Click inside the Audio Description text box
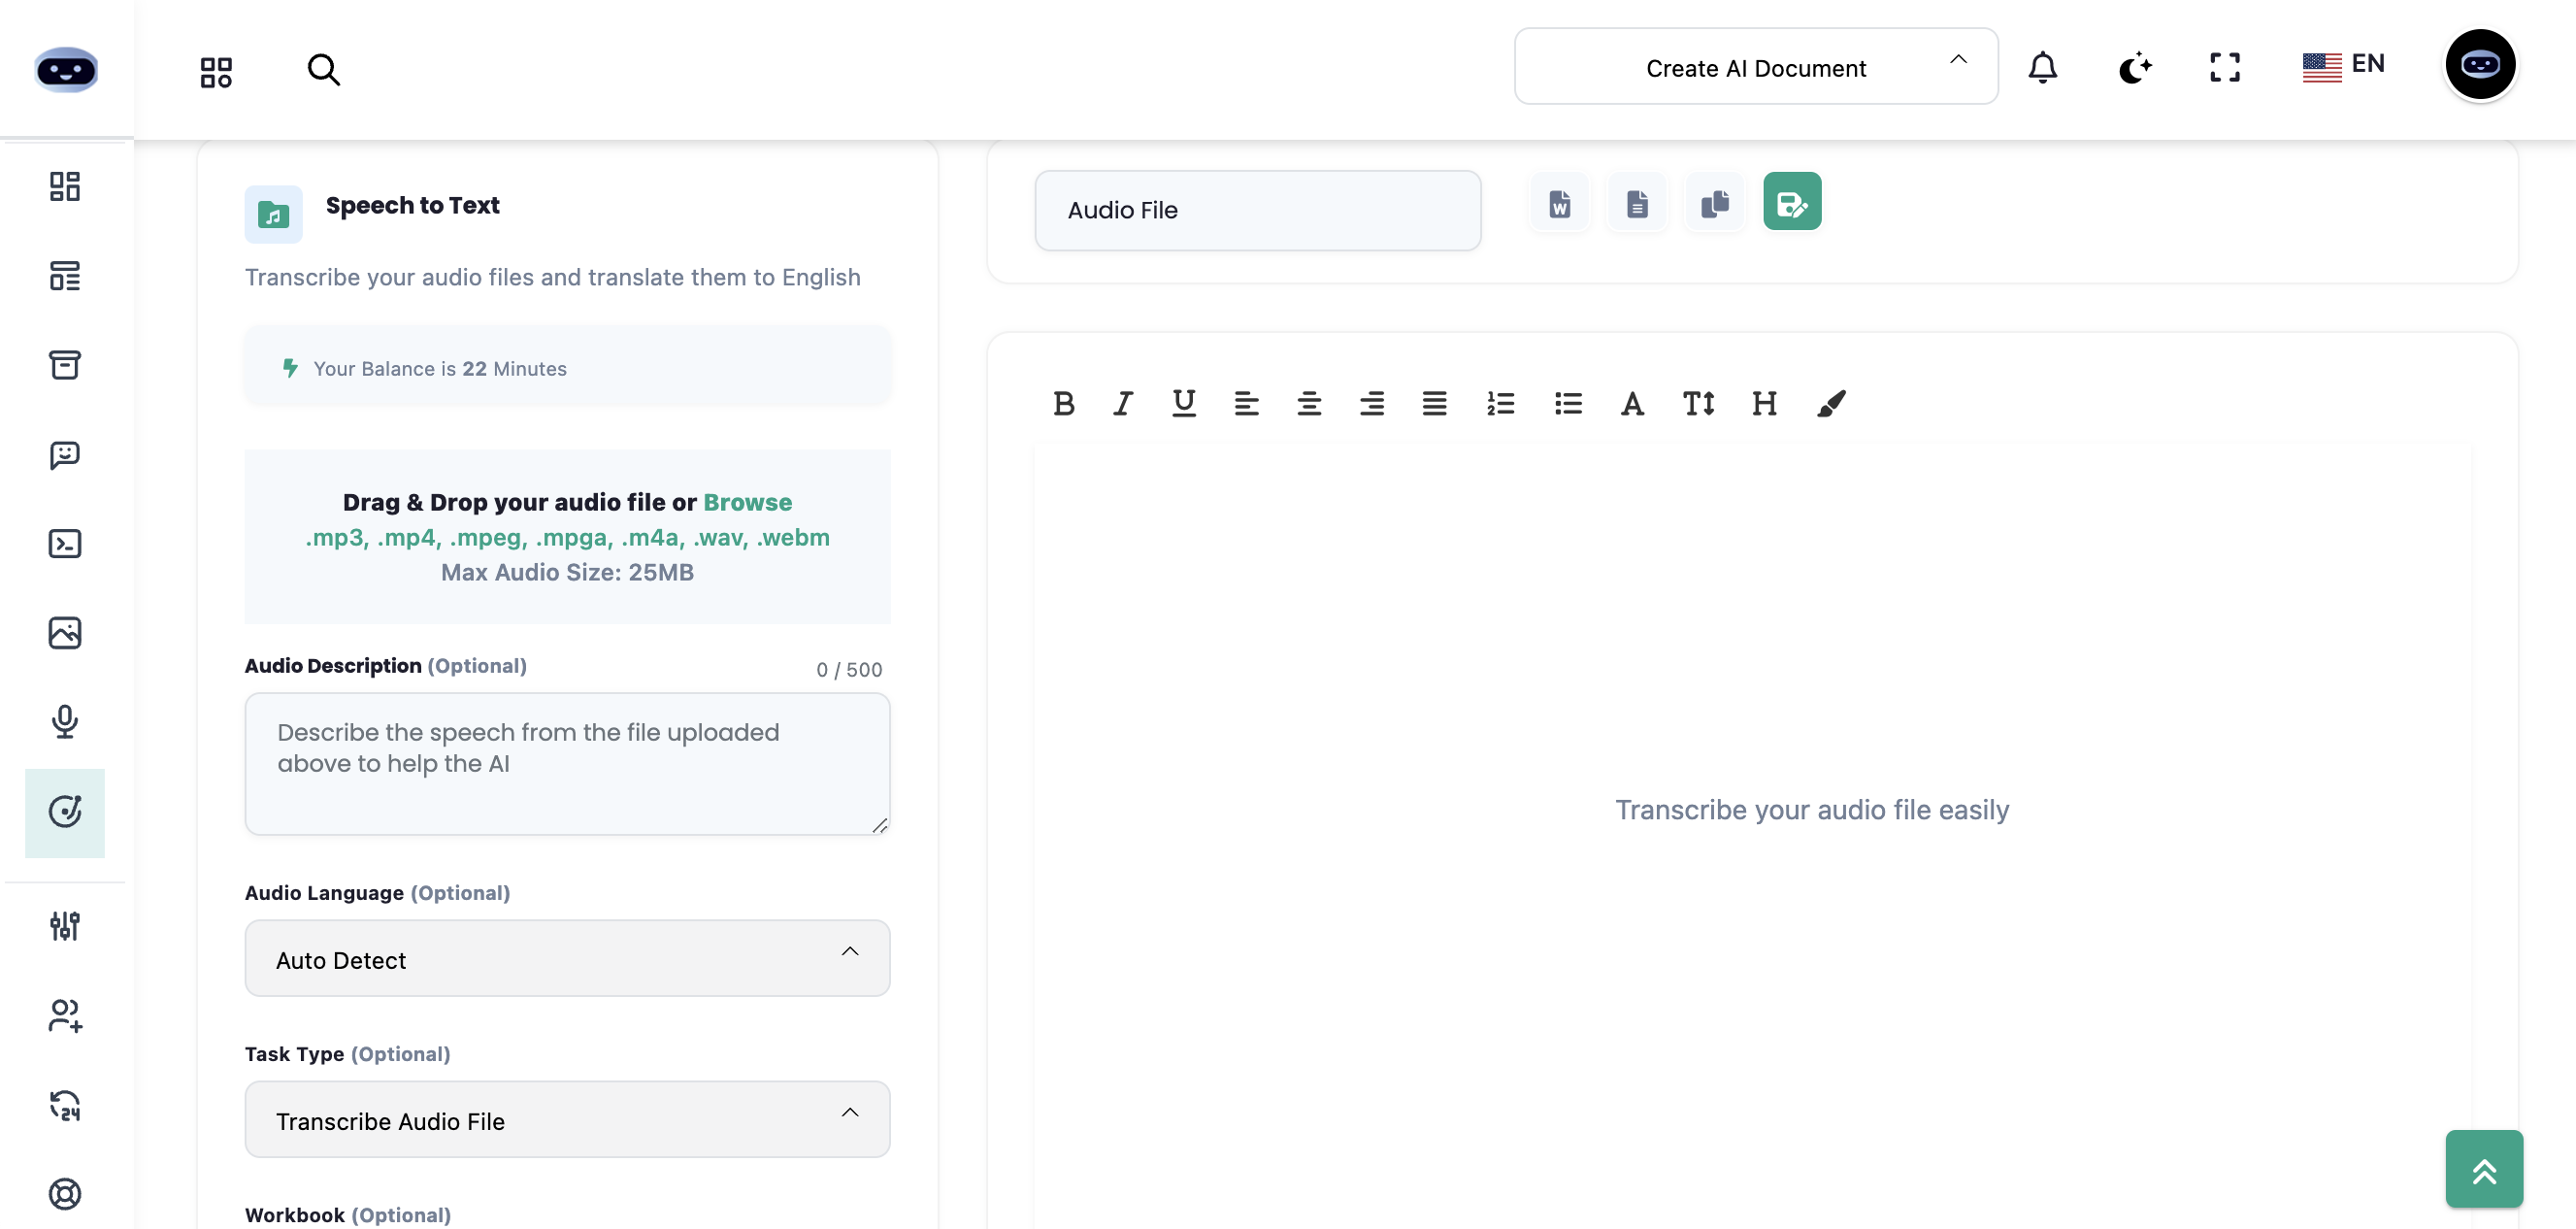The height and width of the screenshot is (1229, 2576). tap(566, 764)
